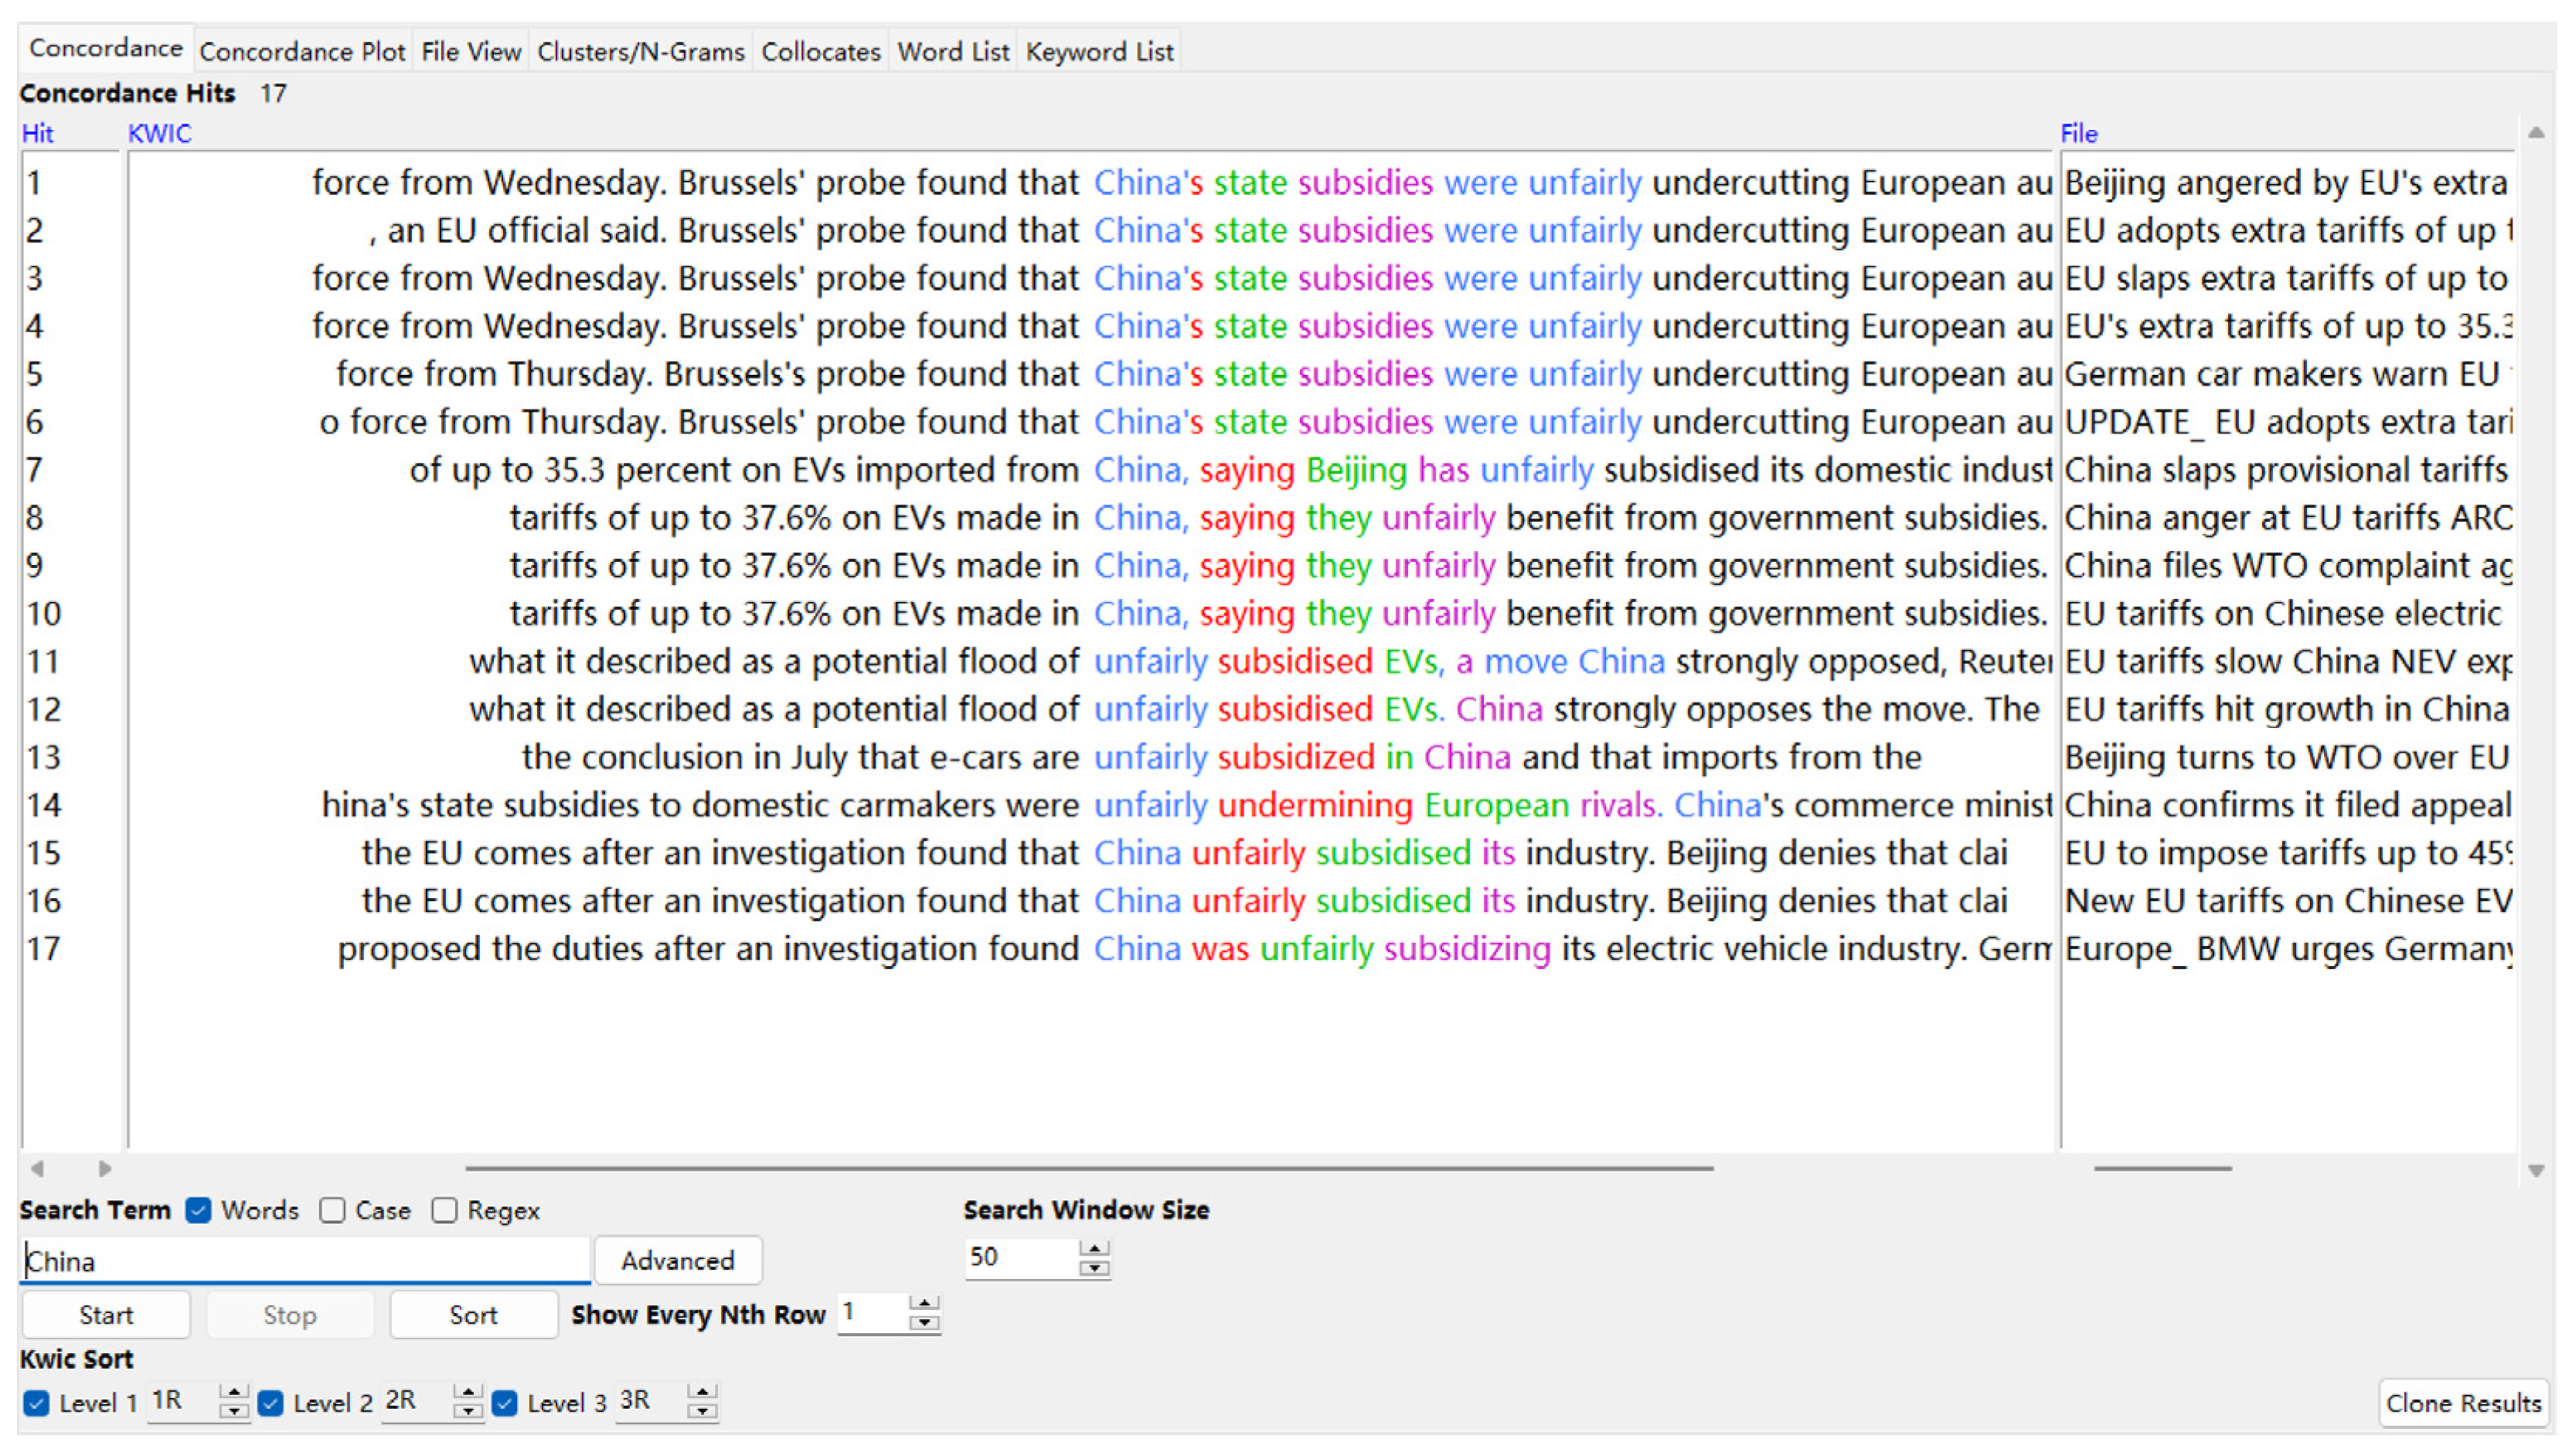This screenshot has width=2572, height=1456.
Task: Enable the Case sensitive checkbox
Action: click(332, 1210)
